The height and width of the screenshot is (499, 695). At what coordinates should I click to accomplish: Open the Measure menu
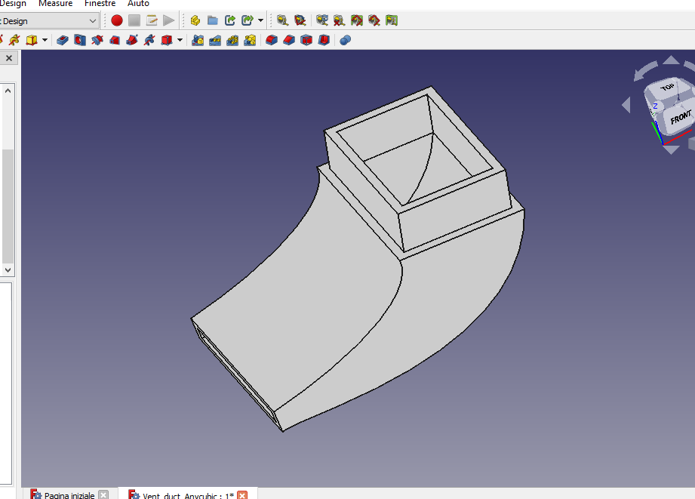(55, 4)
